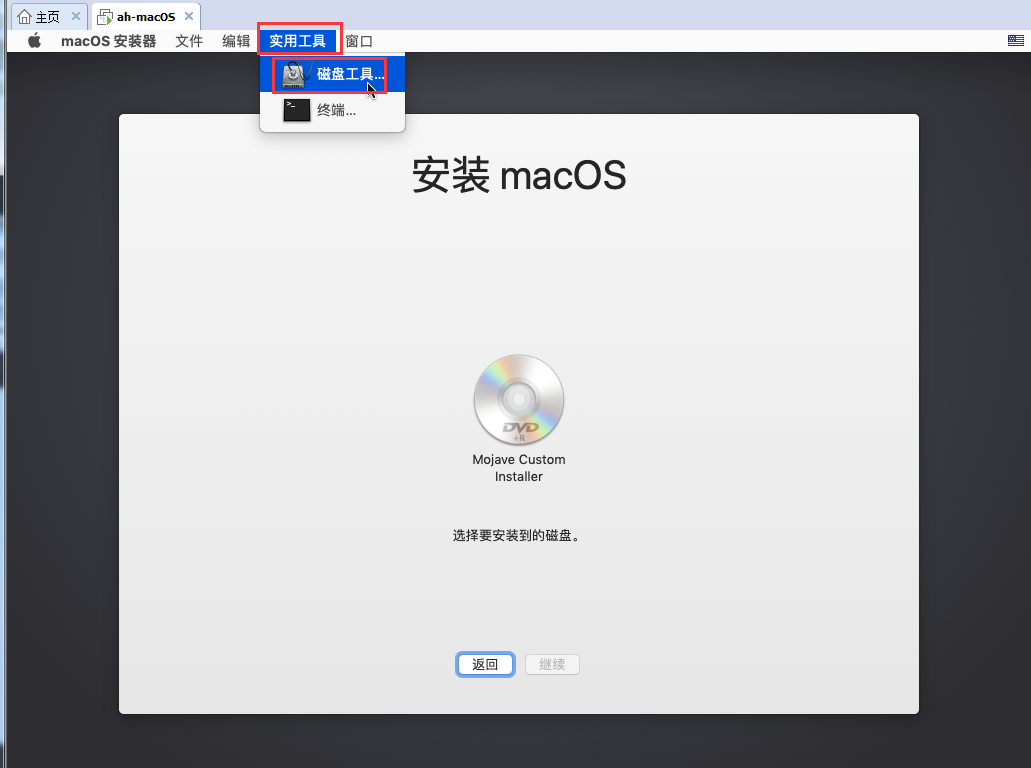Open the Apple logo menu
Screen dimensions: 1031x768
pyautogui.click(x=35, y=41)
